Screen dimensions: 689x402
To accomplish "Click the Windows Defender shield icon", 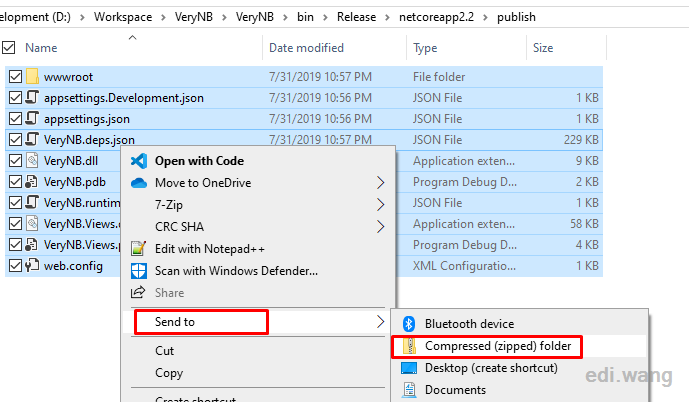I will (x=139, y=271).
